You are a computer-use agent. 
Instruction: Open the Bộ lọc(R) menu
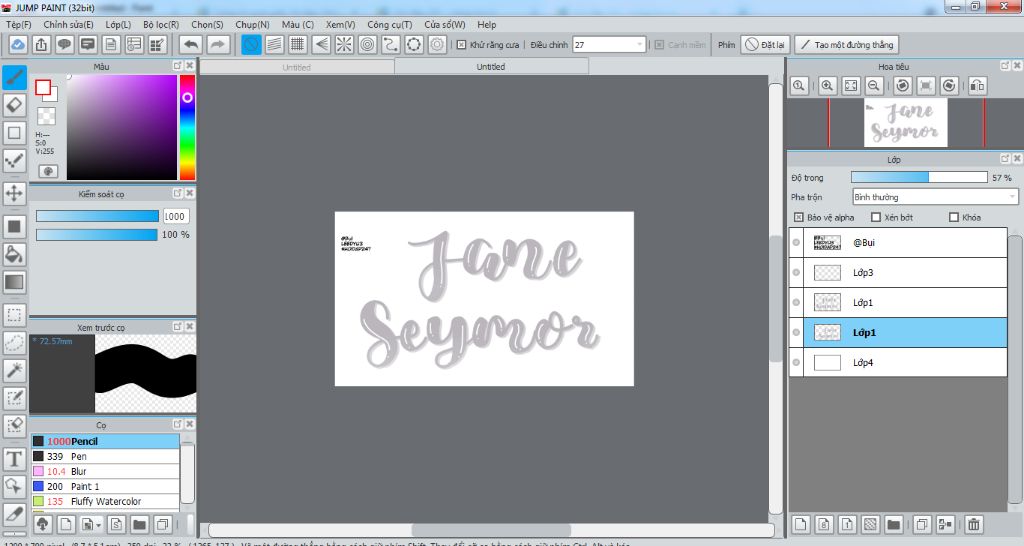click(x=161, y=24)
